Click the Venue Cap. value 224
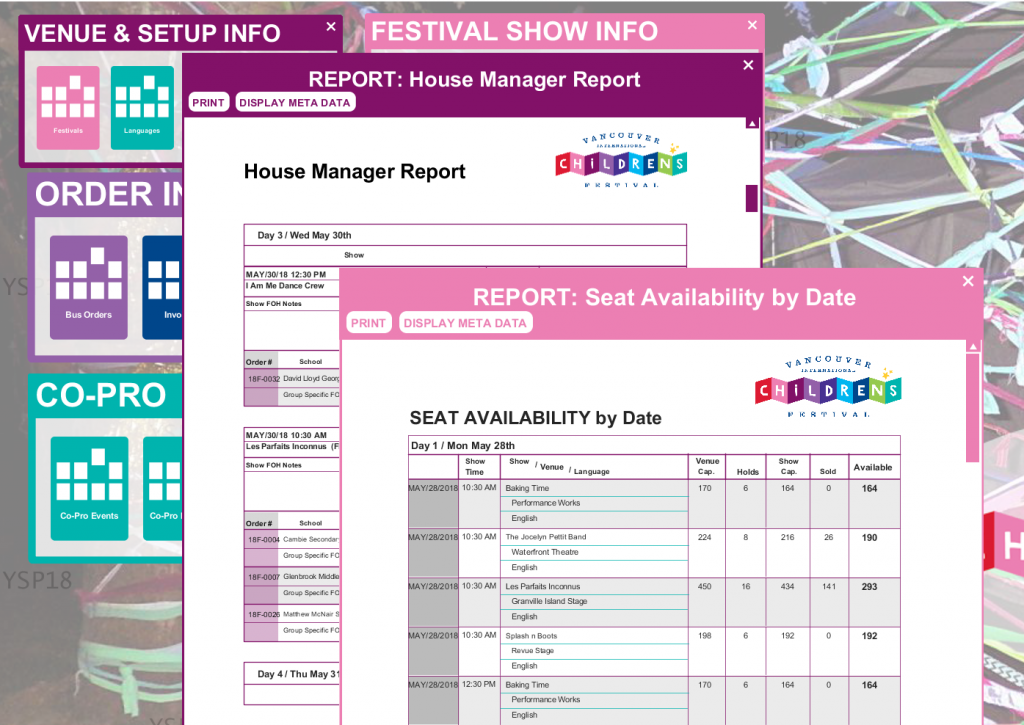The height and width of the screenshot is (725, 1024). [x=705, y=538]
